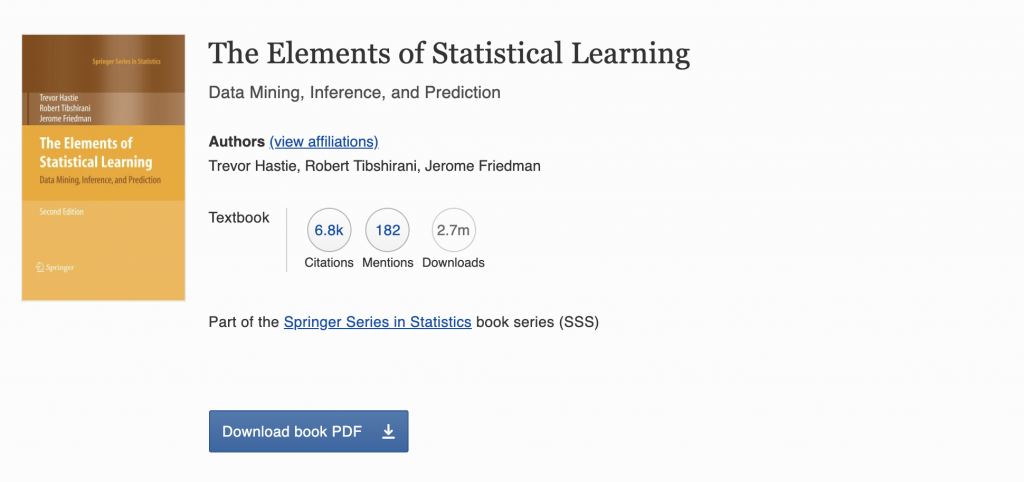Select the 182 mentions circle badge
The height and width of the screenshot is (482, 1024).
pos(388,230)
